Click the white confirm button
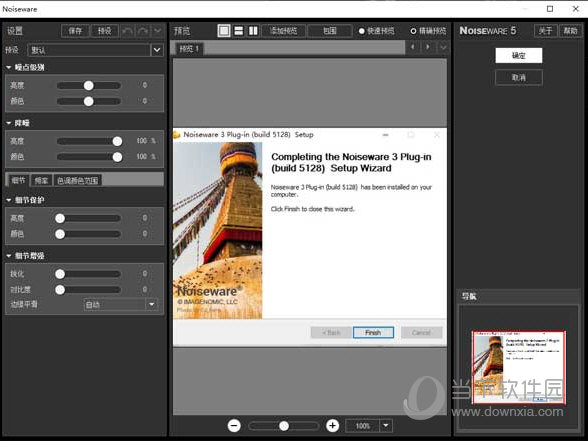The image size is (588, 441). [x=519, y=56]
